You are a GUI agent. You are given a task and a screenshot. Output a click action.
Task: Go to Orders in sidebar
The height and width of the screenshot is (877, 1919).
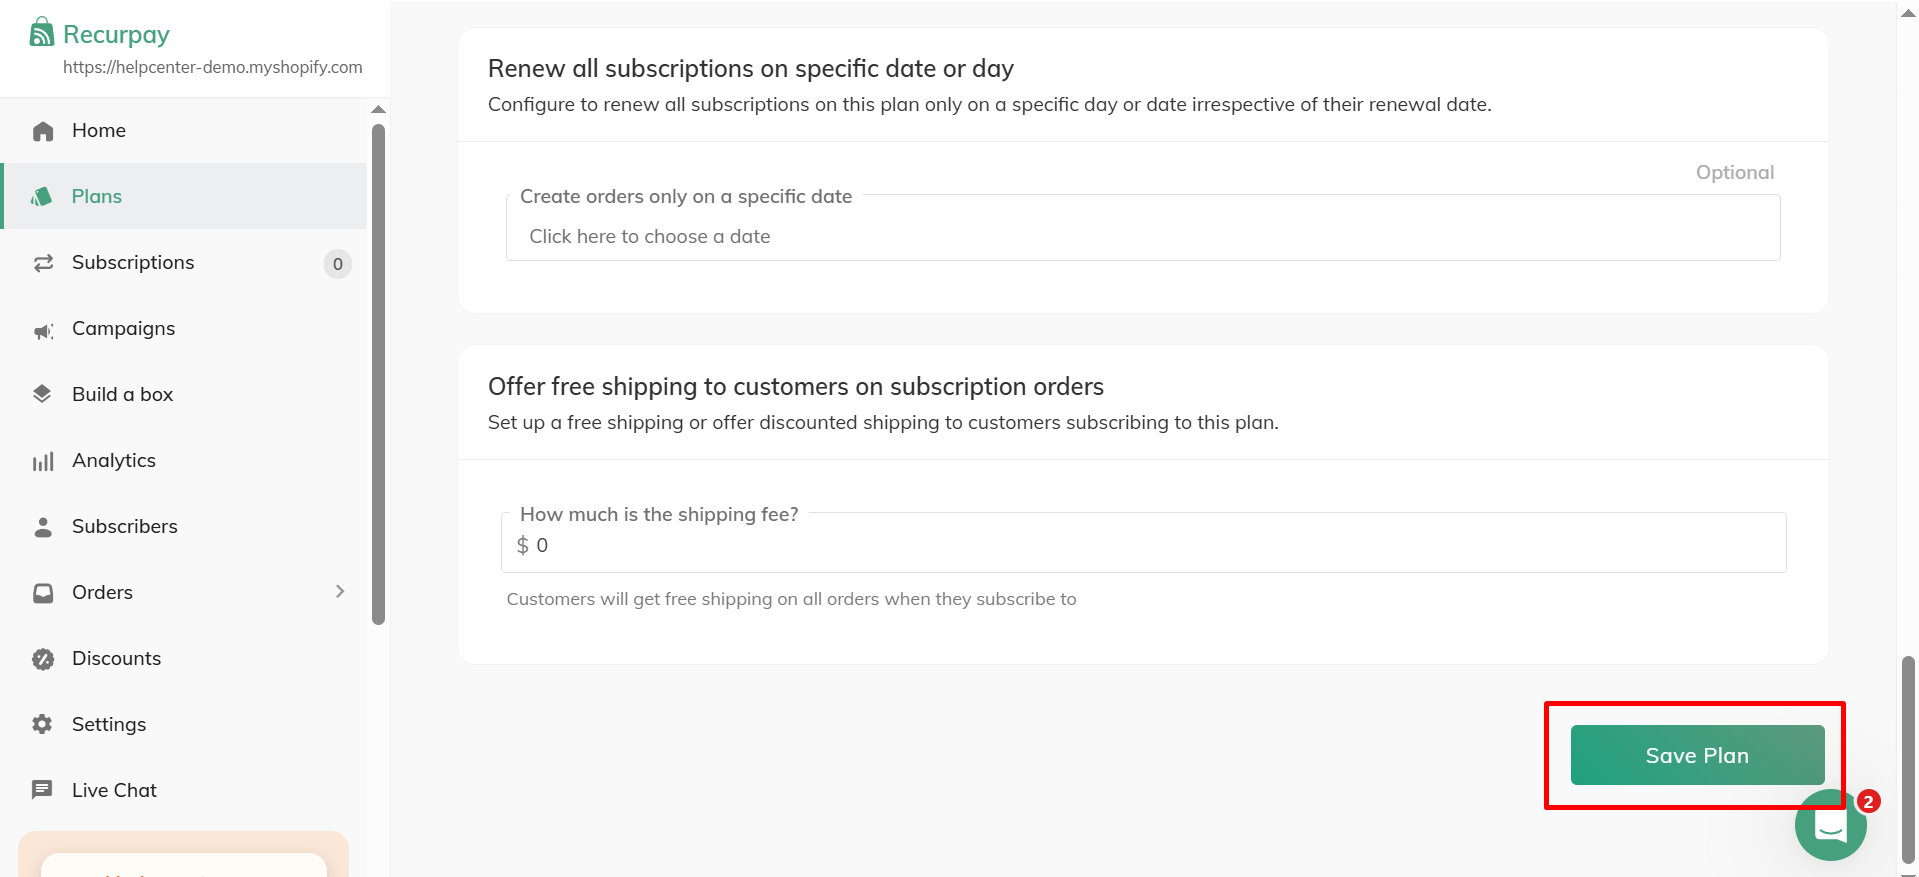tap(102, 592)
